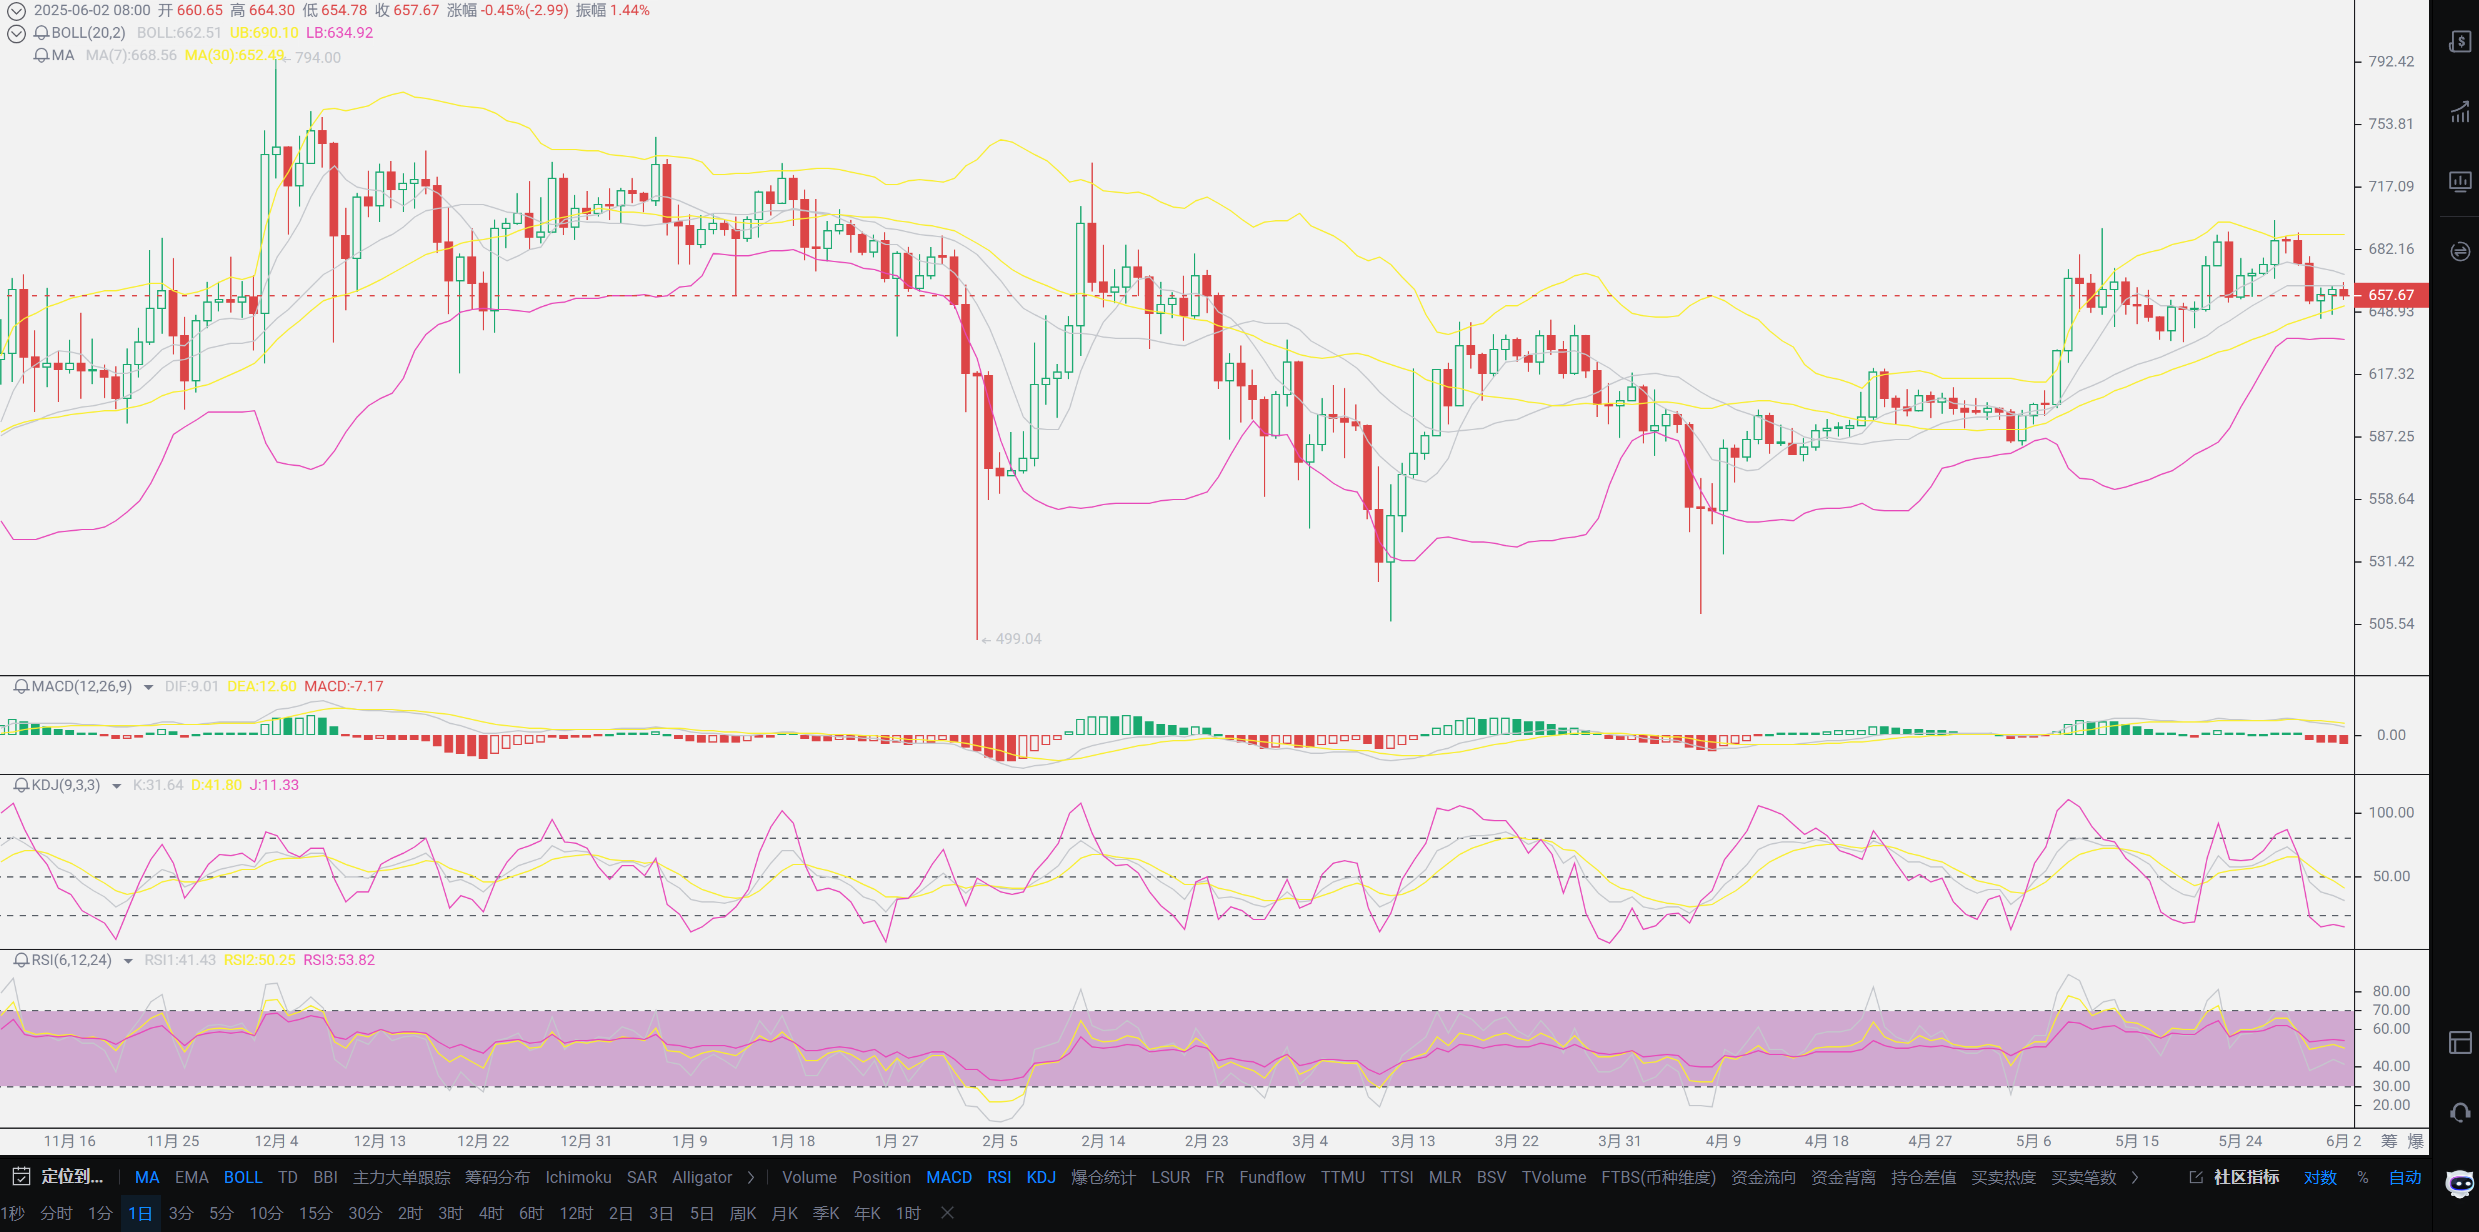Open the dollar order sheet icon in sidebar

pyautogui.click(x=2460, y=42)
